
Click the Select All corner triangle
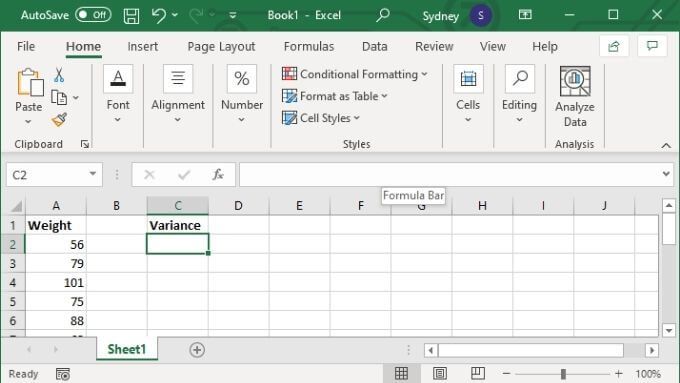(x=16, y=206)
